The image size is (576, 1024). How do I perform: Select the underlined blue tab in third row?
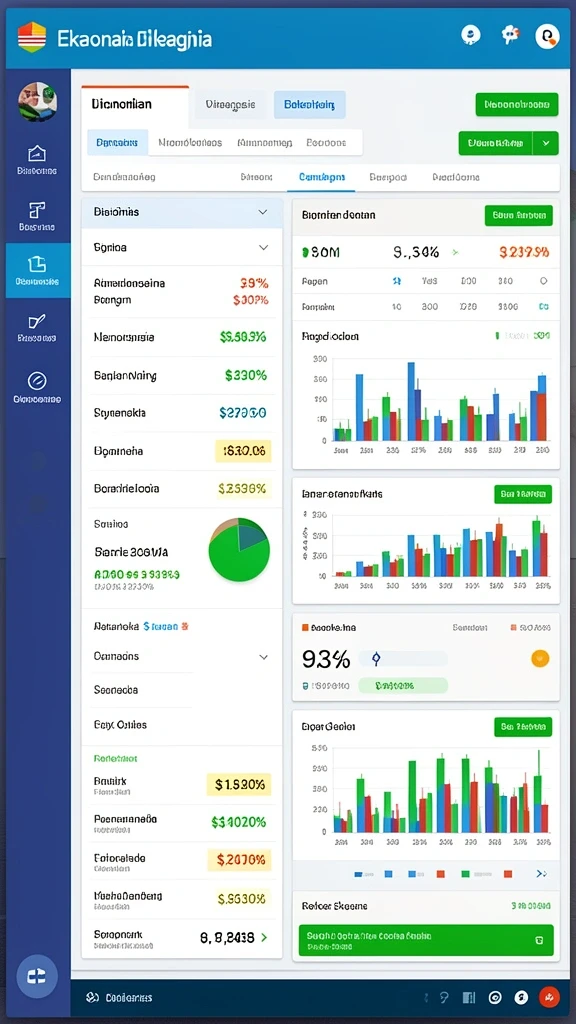click(x=322, y=177)
